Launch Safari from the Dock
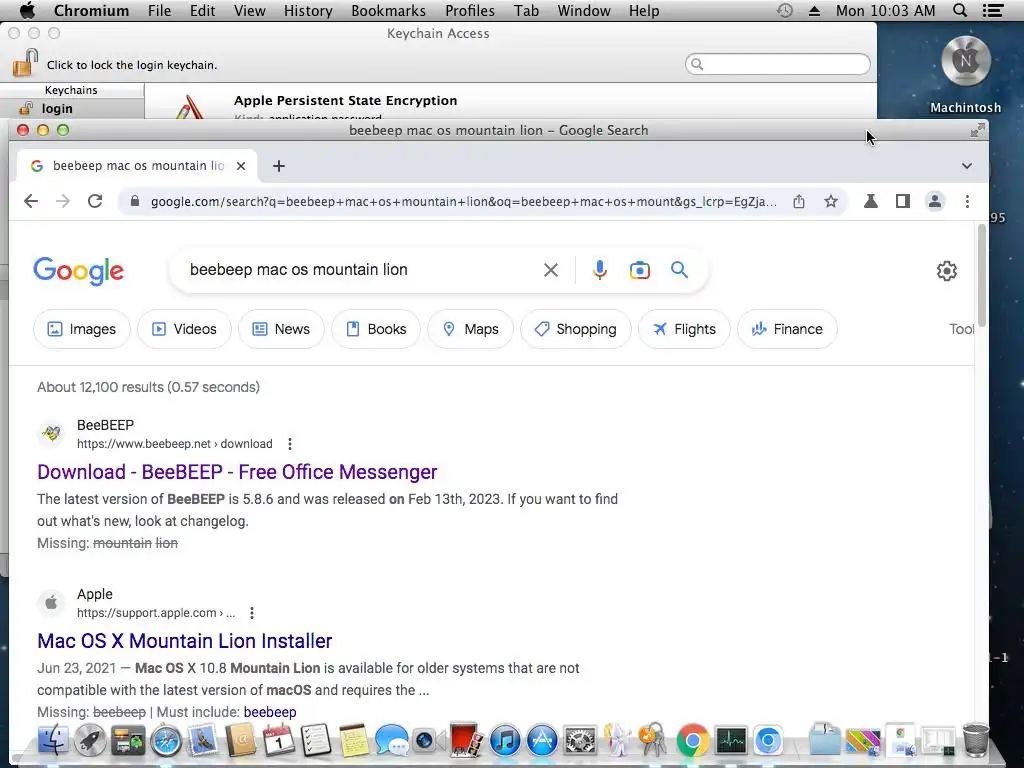Image resolution: width=1024 pixels, height=768 pixels. tap(166, 741)
